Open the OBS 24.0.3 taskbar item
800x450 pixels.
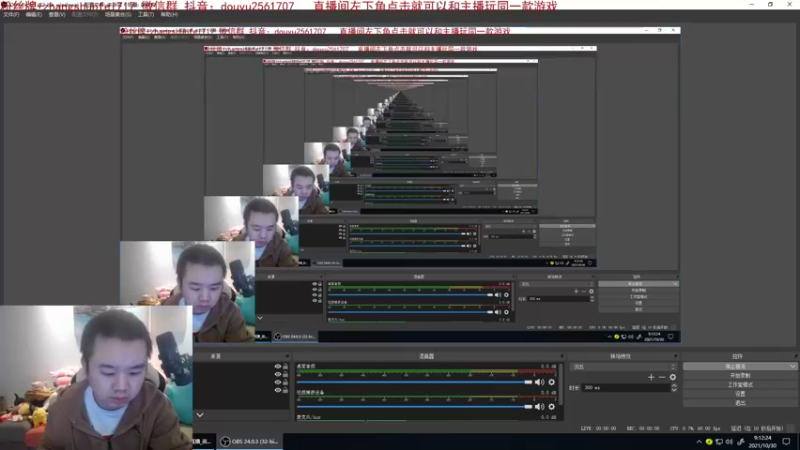[x=249, y=441]
